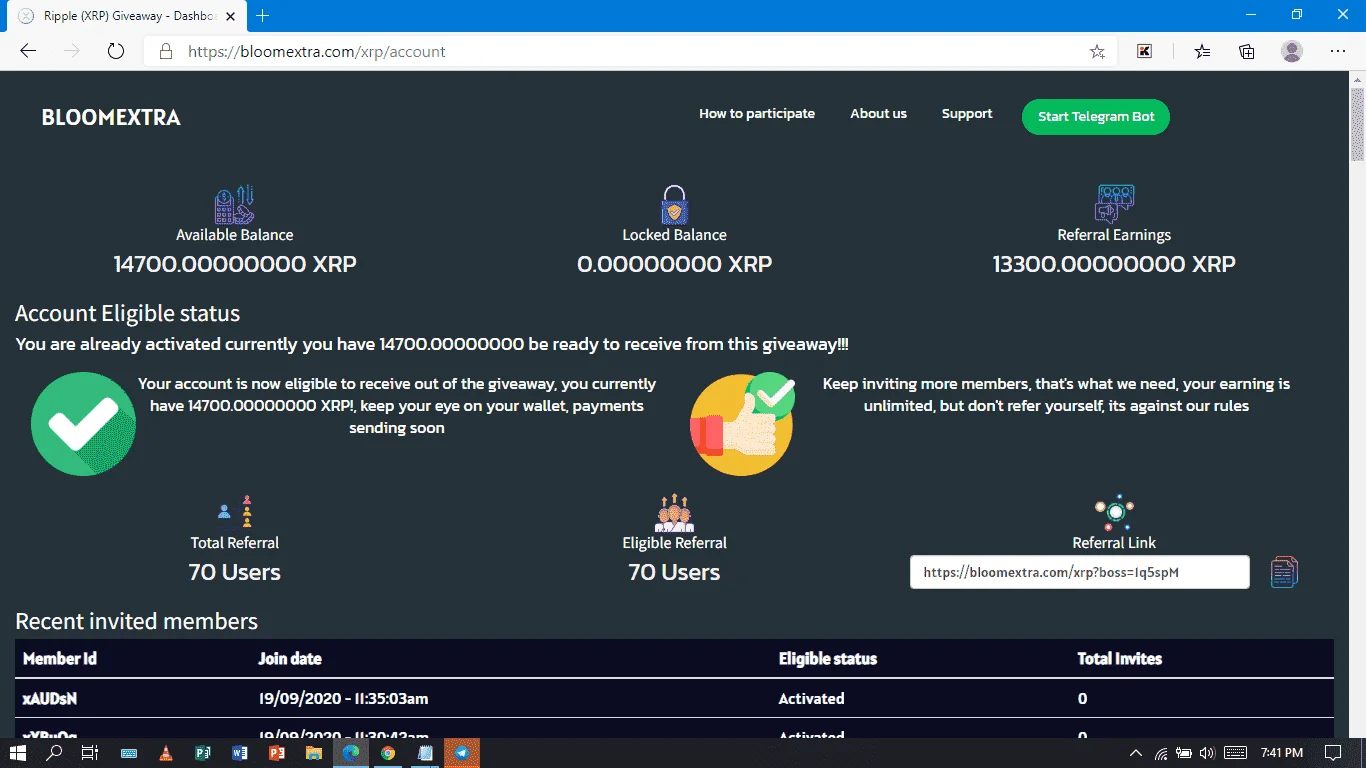Open the browser profile menu
The height and width of the screenshot is (768, 1366).
pos(1292,52)
